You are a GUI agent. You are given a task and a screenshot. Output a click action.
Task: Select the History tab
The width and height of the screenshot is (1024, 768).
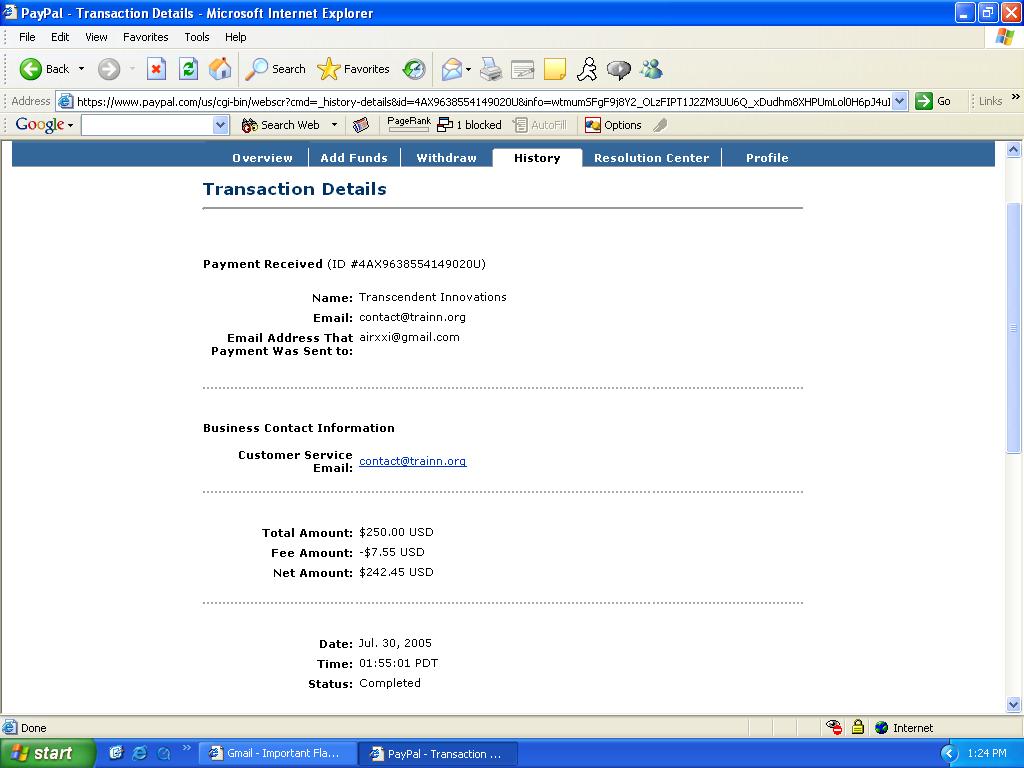coord(537,157)
